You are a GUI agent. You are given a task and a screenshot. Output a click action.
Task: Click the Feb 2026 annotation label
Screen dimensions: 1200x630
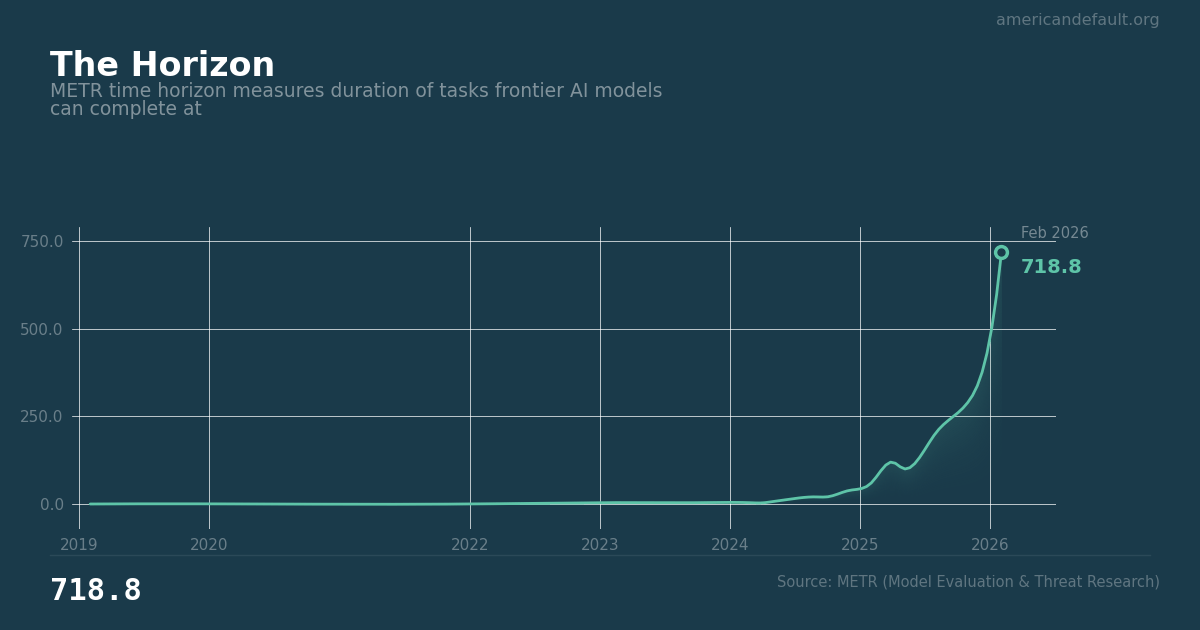[1054, 233]
